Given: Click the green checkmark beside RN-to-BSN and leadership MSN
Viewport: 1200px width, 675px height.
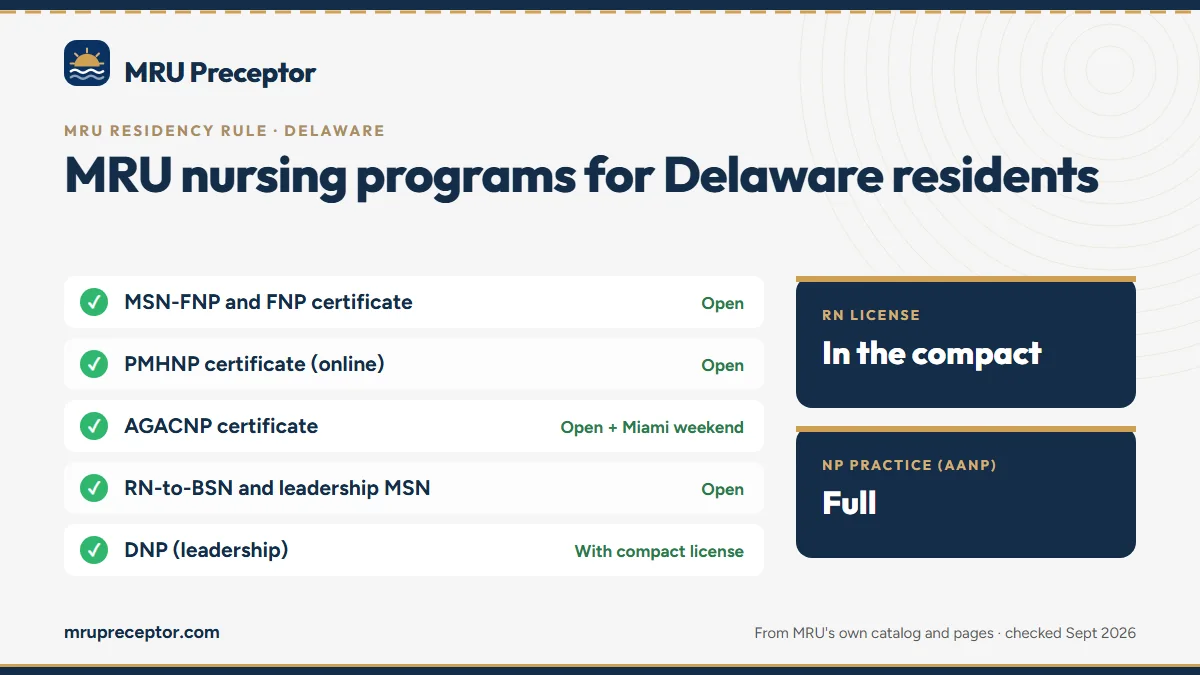Looking at the screenshot, I should pyautogui.click(x=94, y=488).
